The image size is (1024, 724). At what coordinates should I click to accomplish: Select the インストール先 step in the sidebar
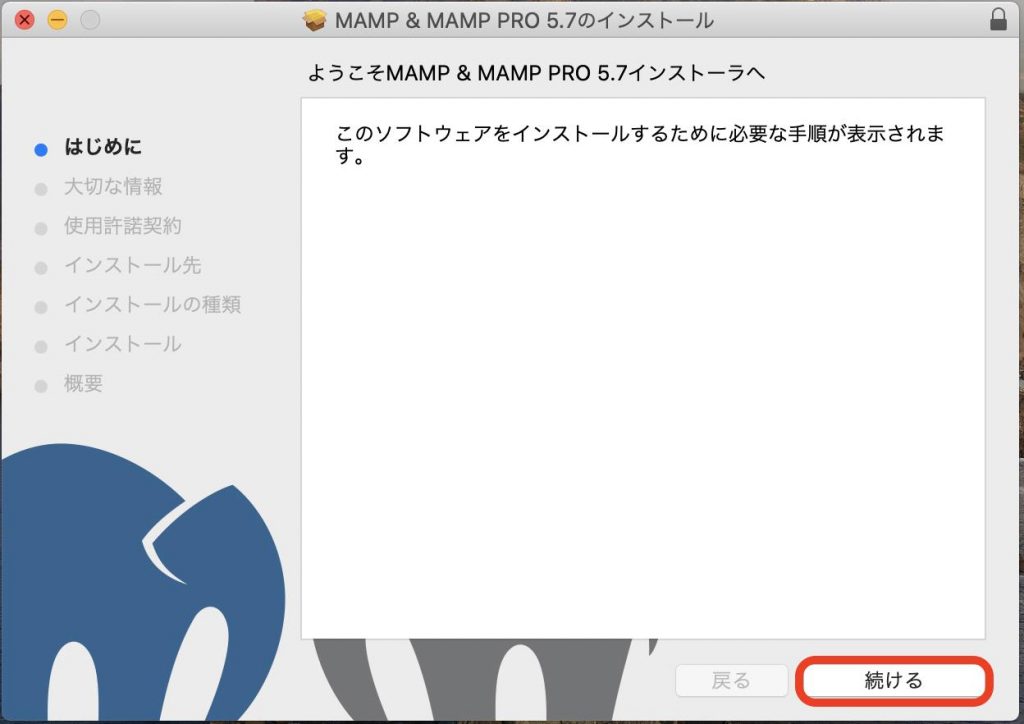tap(133, 265)
